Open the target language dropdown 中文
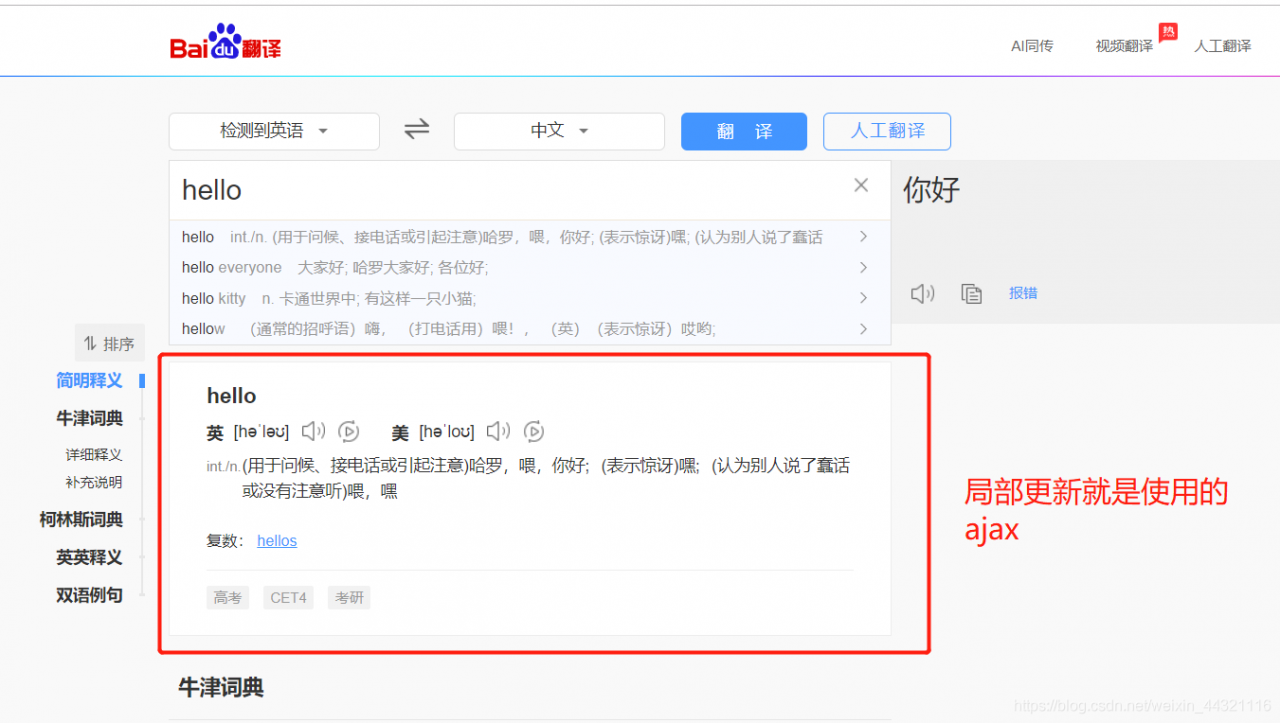1280x723 pixels. 558,131
